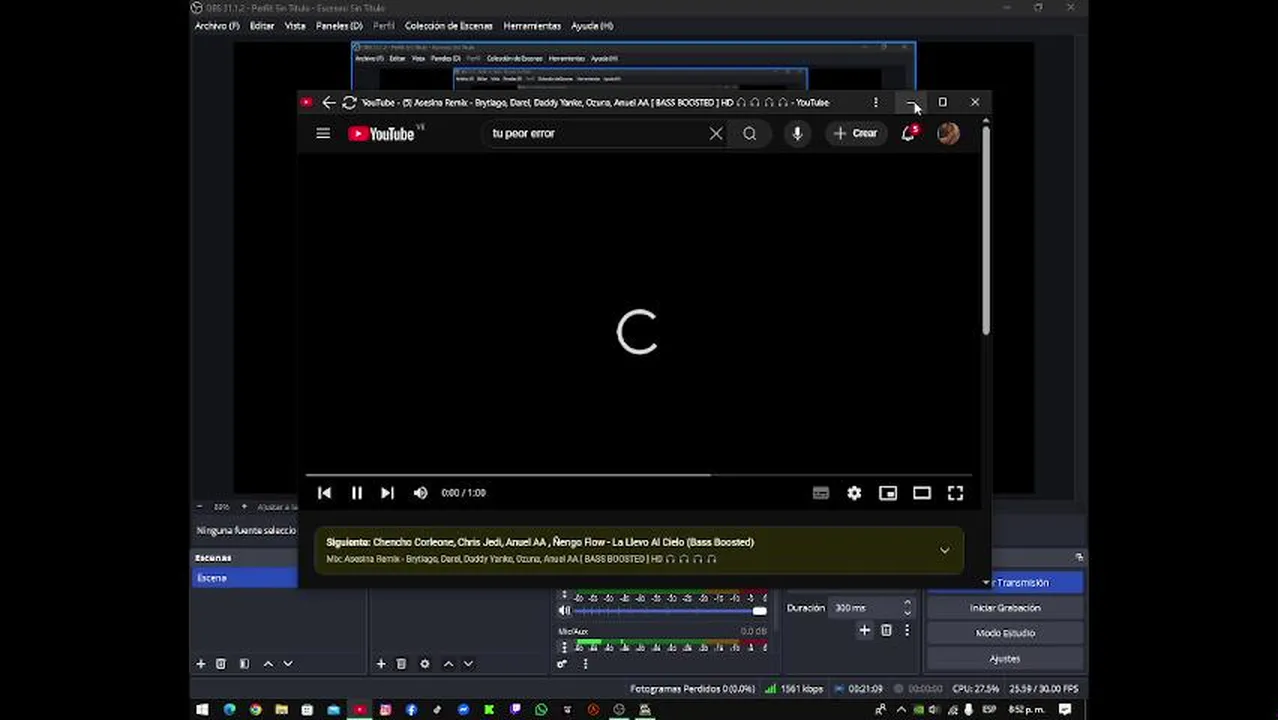Pause the YouTube video
Viewport: 1278px width, 720px height.
pyautogui.click(x=356, y=493)
